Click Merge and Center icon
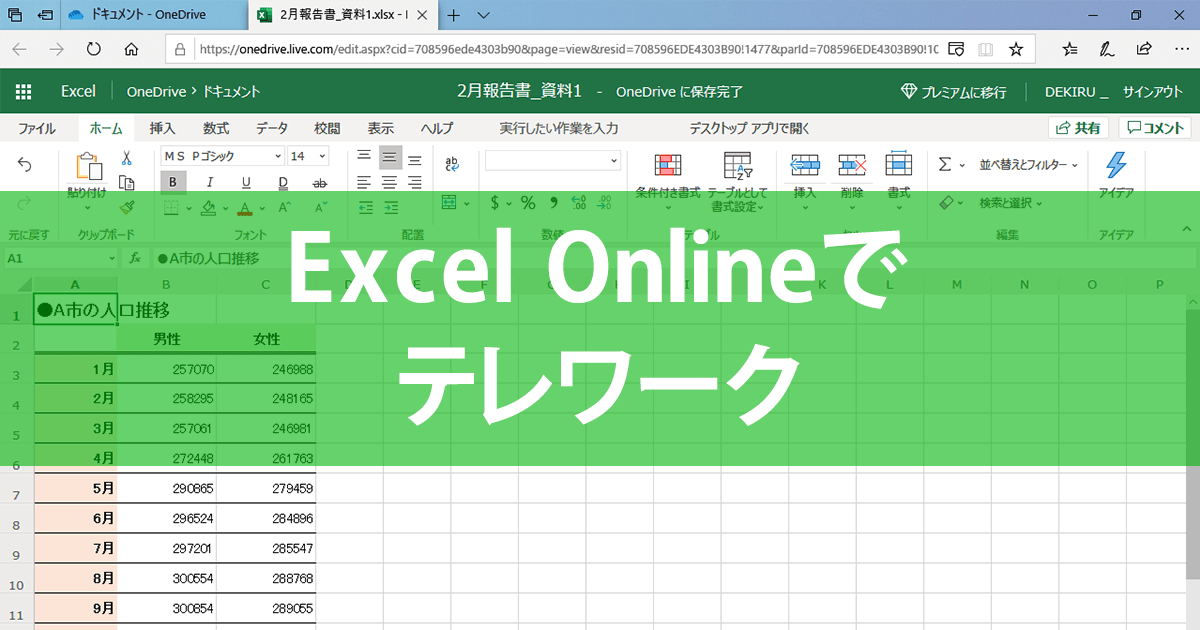Viewport: 1200px width, 630px height. 449,203
